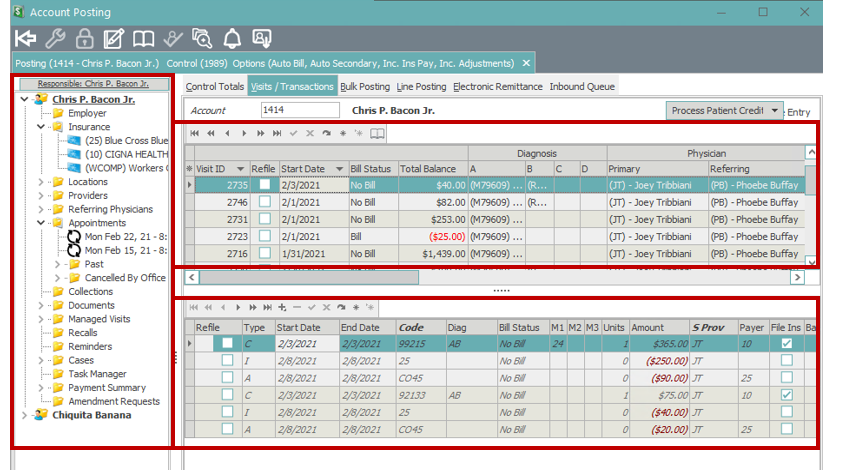The height and width of the screenshot is (470, 841).
Task: Click the magnifier document search icon
Action: point(203,39)
